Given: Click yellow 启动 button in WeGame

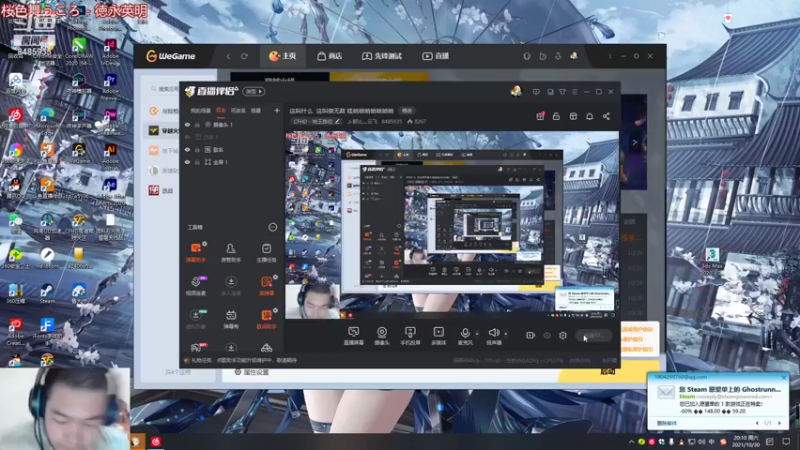Looking at the screenshot, I should point(607,372).
